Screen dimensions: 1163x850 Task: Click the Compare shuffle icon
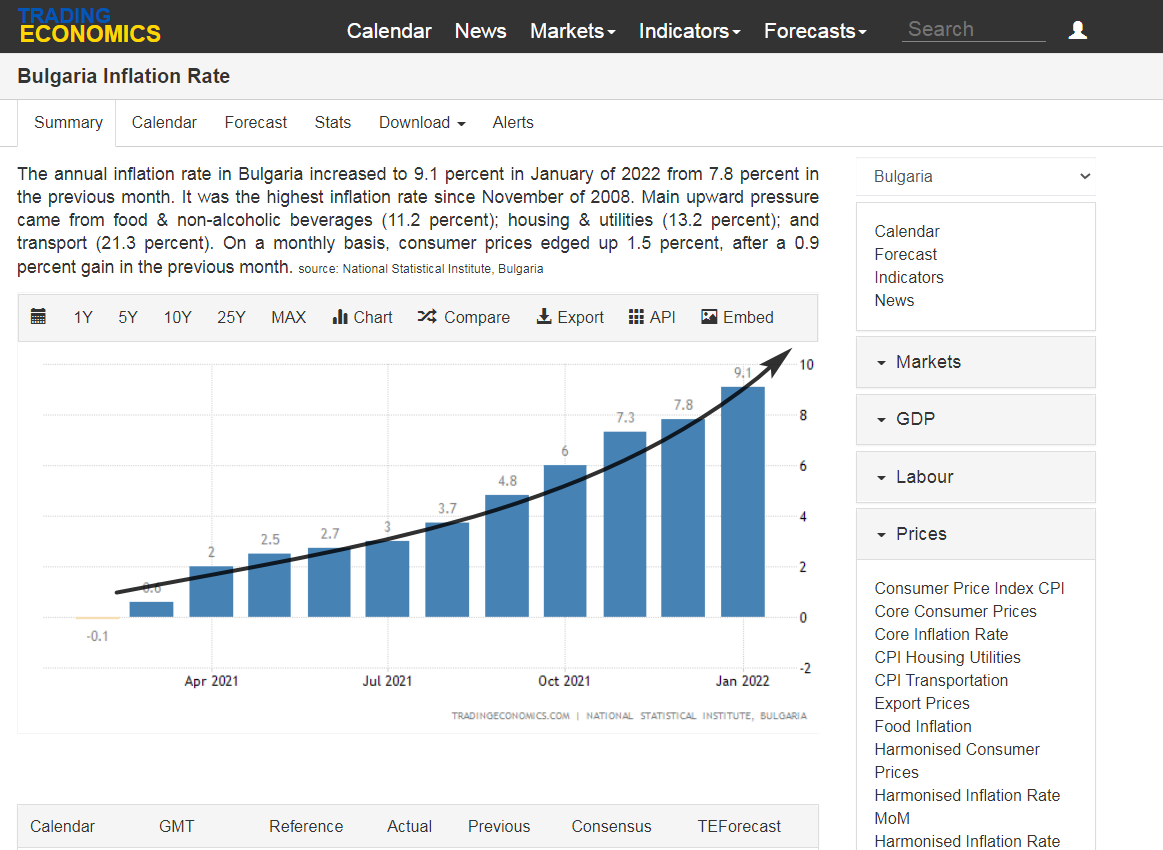427,317
